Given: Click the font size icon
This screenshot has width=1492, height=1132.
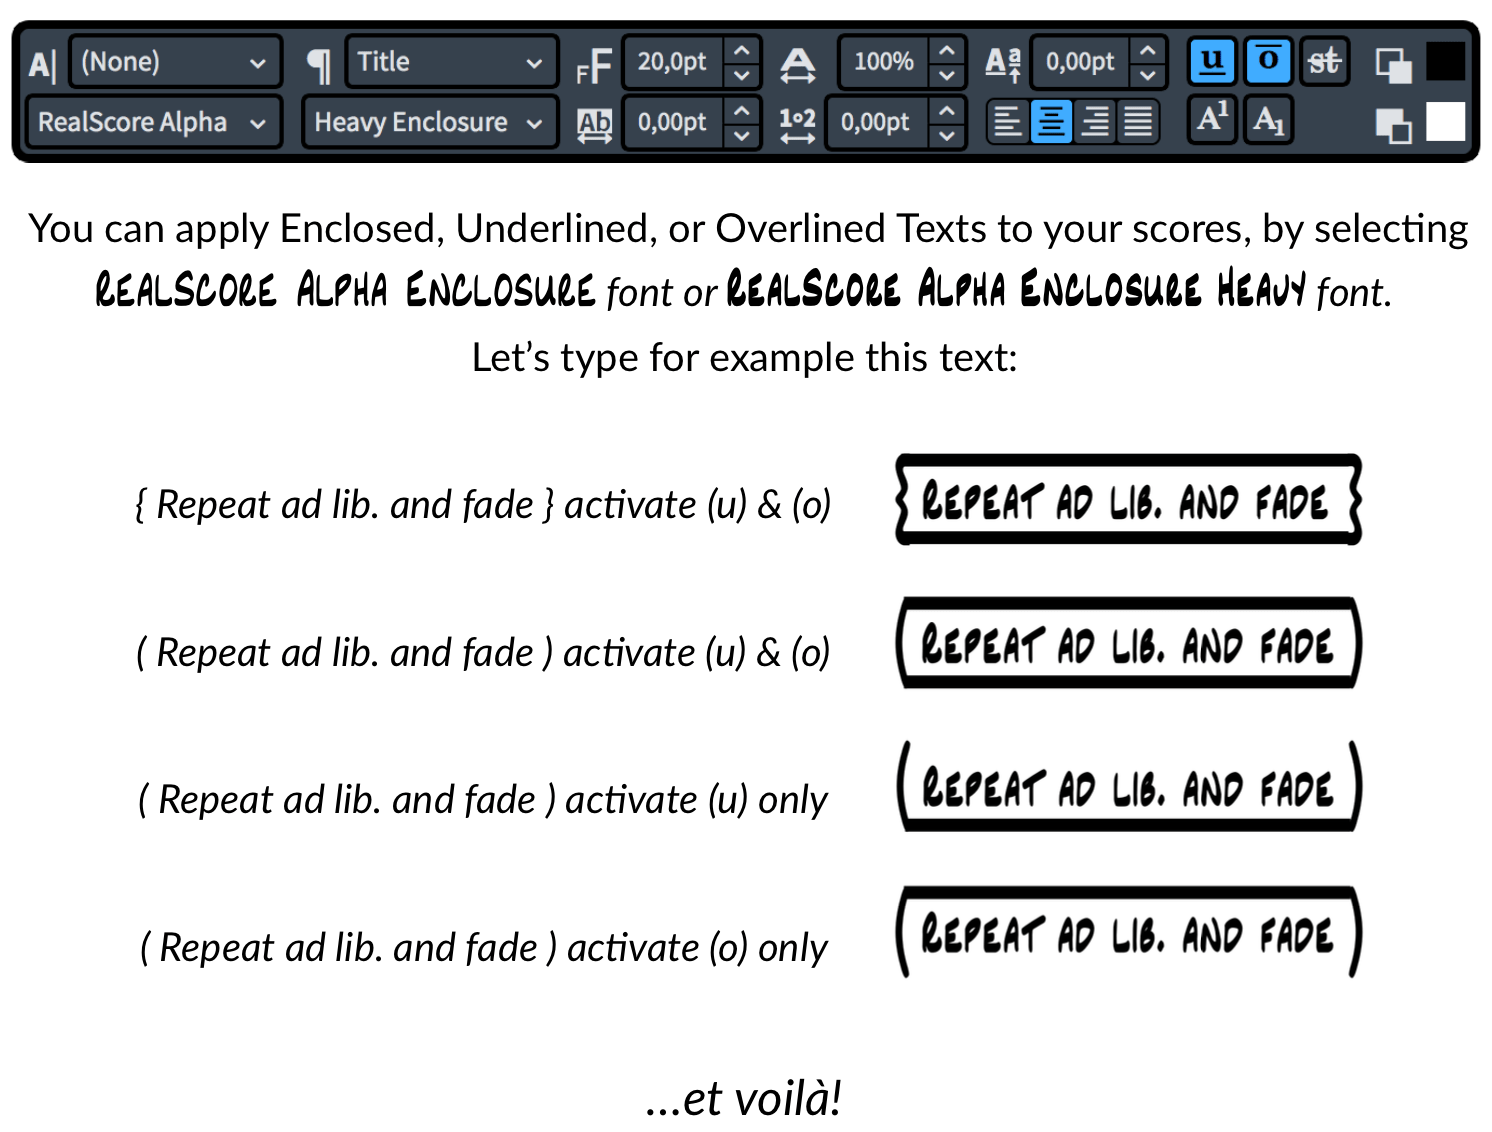Looking at the screenshot, I should click(x=594, y=67).
